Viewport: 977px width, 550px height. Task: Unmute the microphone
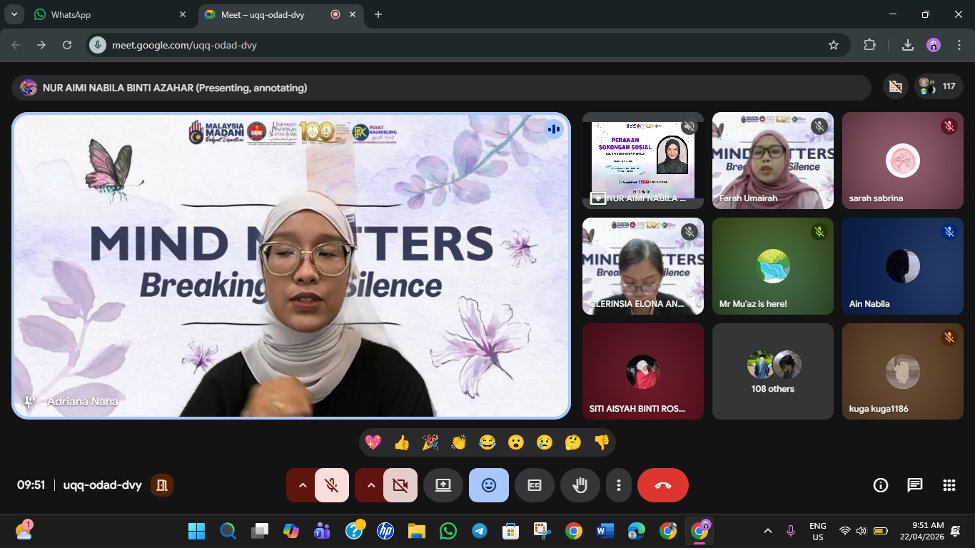coord(332,485)
